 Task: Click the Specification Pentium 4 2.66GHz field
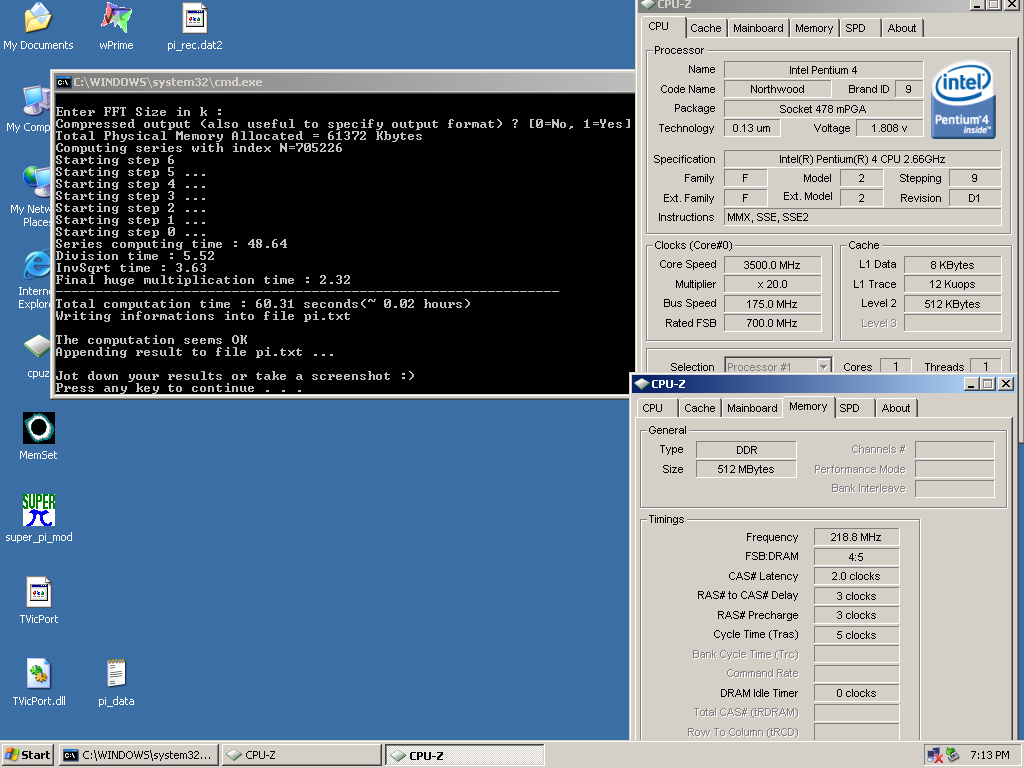[x=862, y=159]
